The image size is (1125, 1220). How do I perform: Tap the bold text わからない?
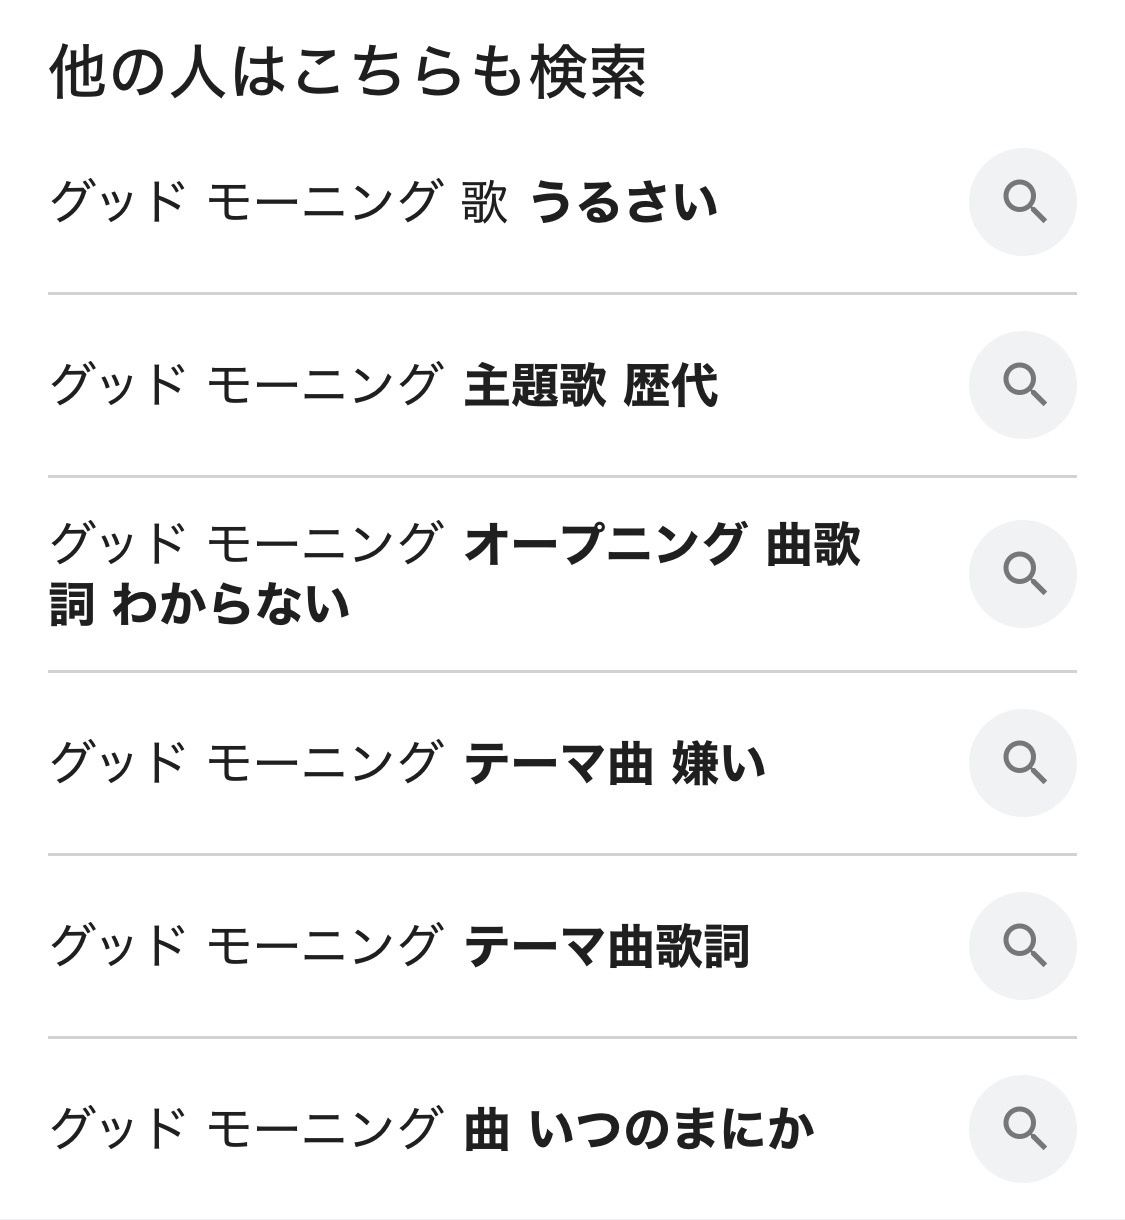(231, 605)
